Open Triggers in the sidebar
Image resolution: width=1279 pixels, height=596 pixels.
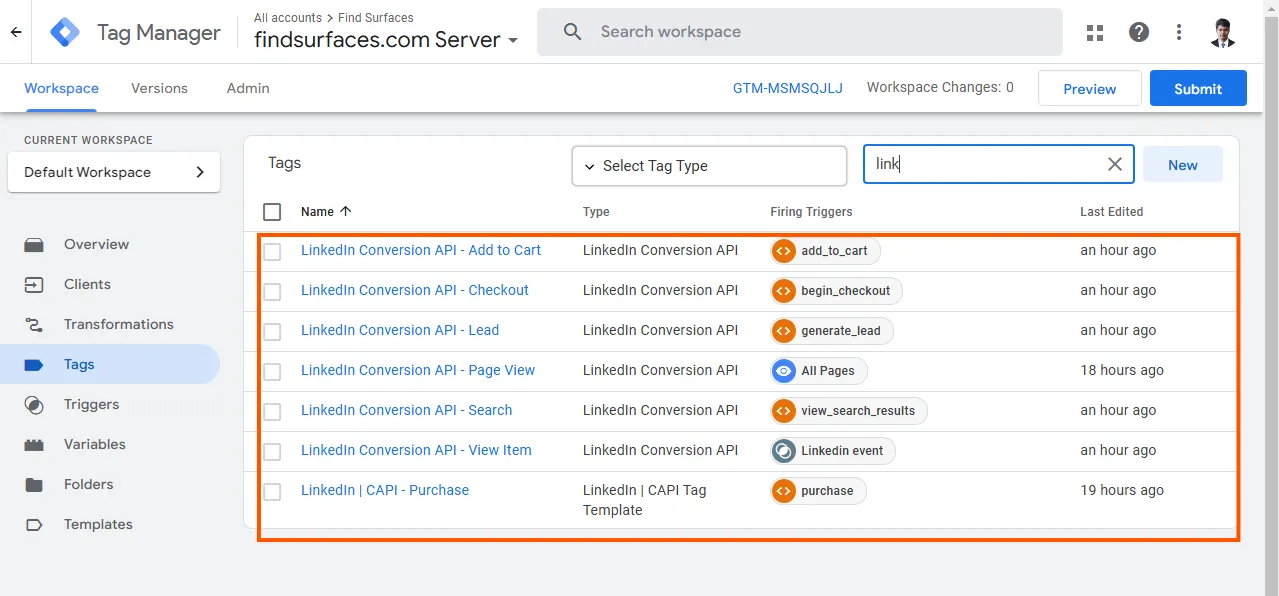click(x=91, y=404)
